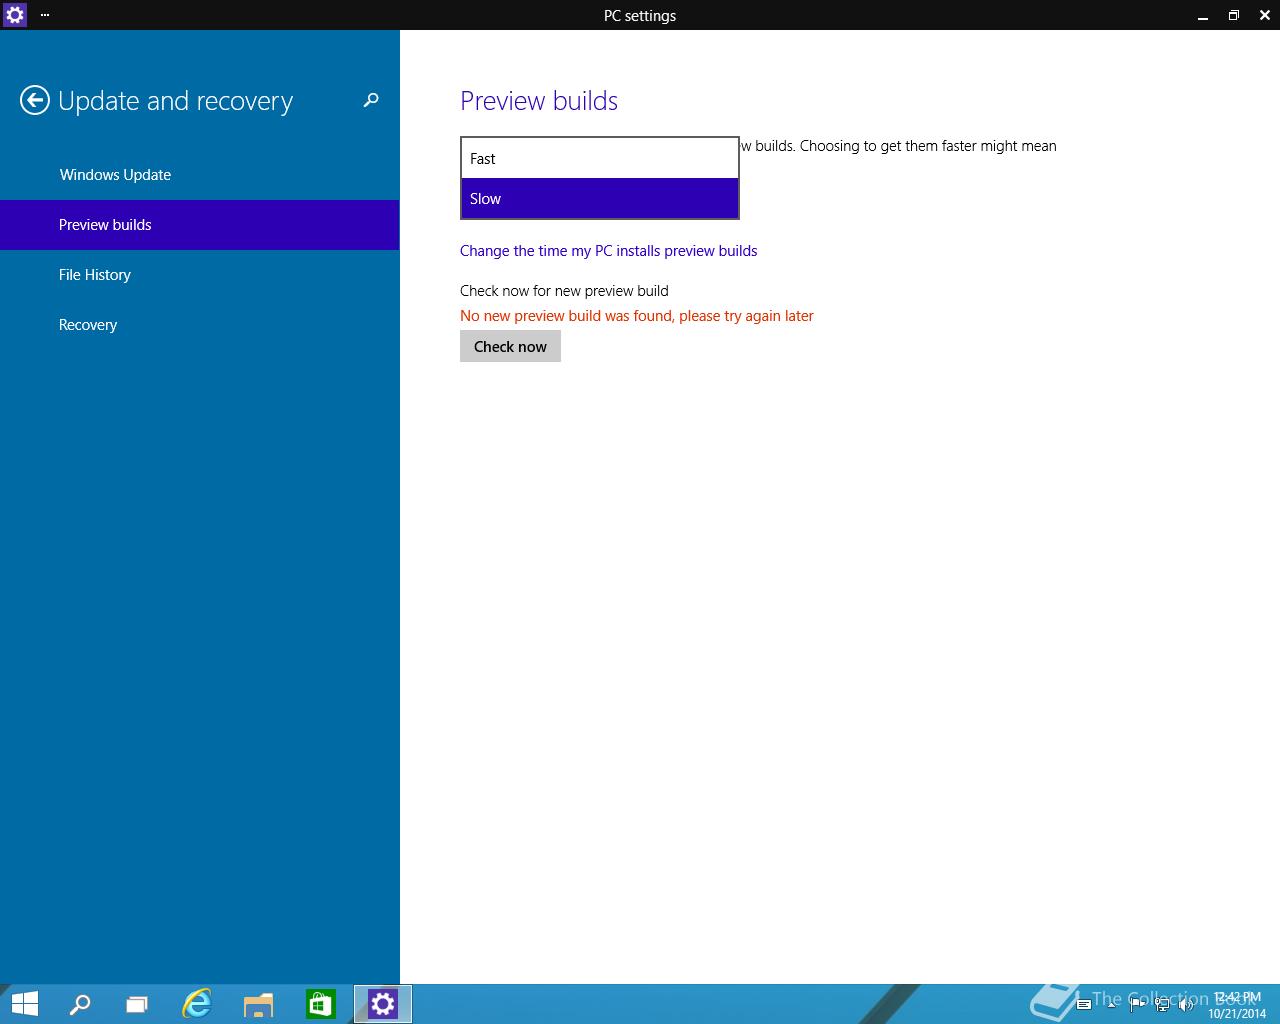The height and width of the screenshot is (1024, 1280).
Task: Open Preview builds section
Action: click(200, 225)
